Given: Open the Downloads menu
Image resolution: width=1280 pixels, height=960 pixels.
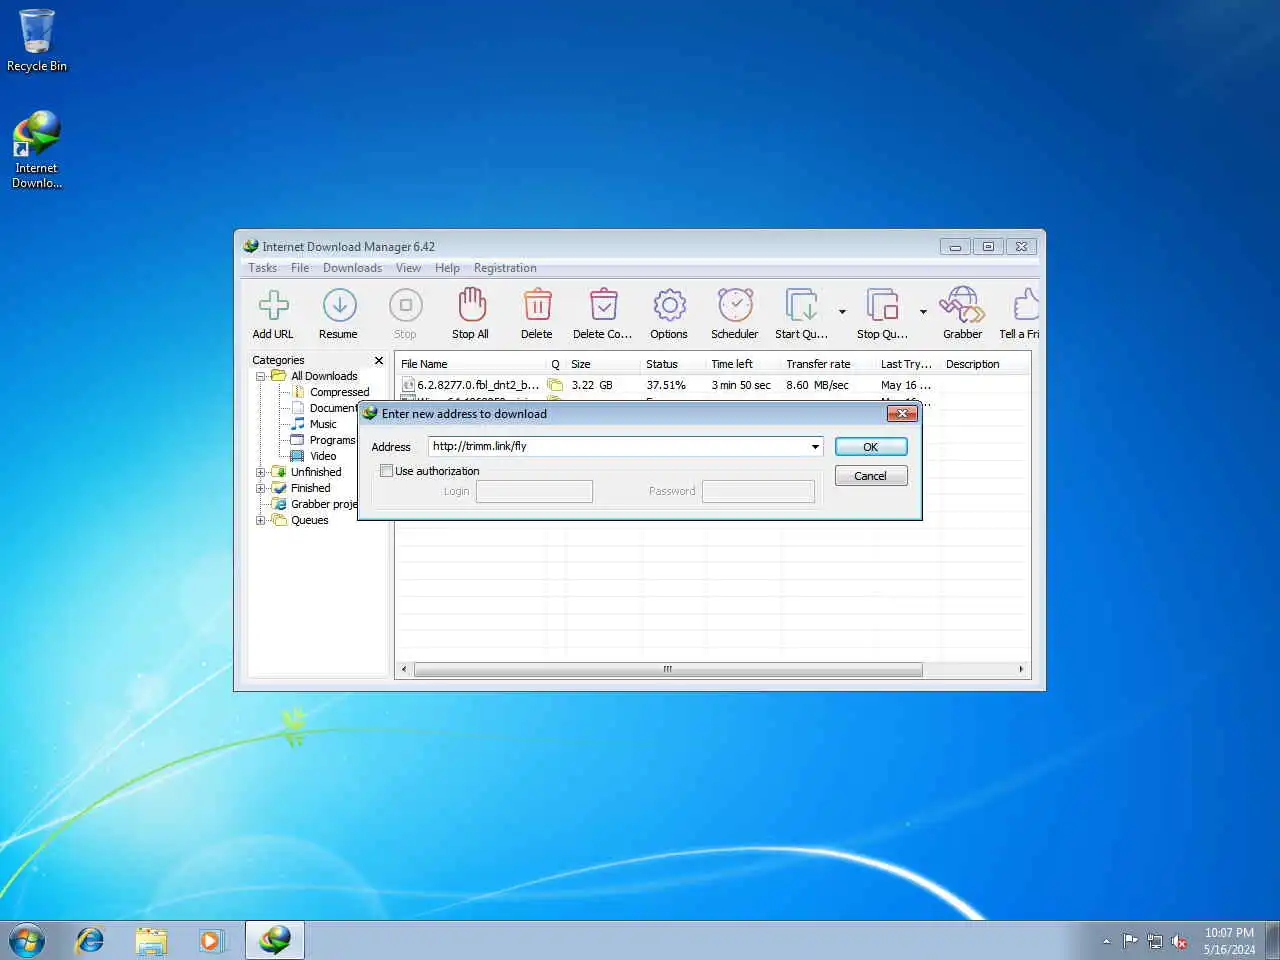Looking at the screenshot, I should (352, 268).
